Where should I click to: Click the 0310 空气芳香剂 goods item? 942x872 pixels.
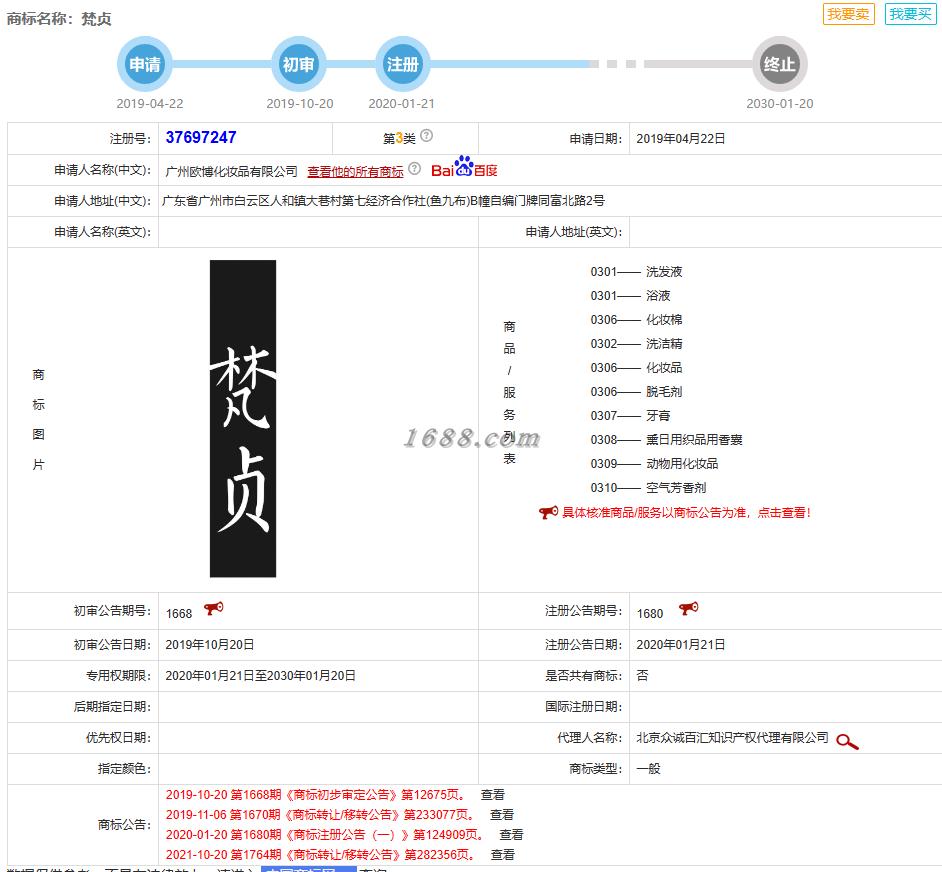648,488
